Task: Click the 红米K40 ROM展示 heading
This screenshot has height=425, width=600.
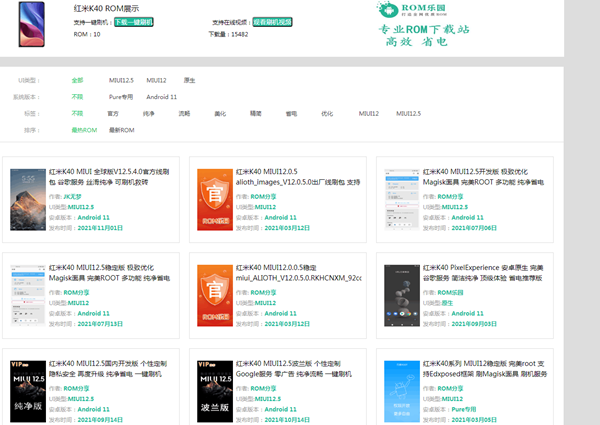Action: point(106,8)
